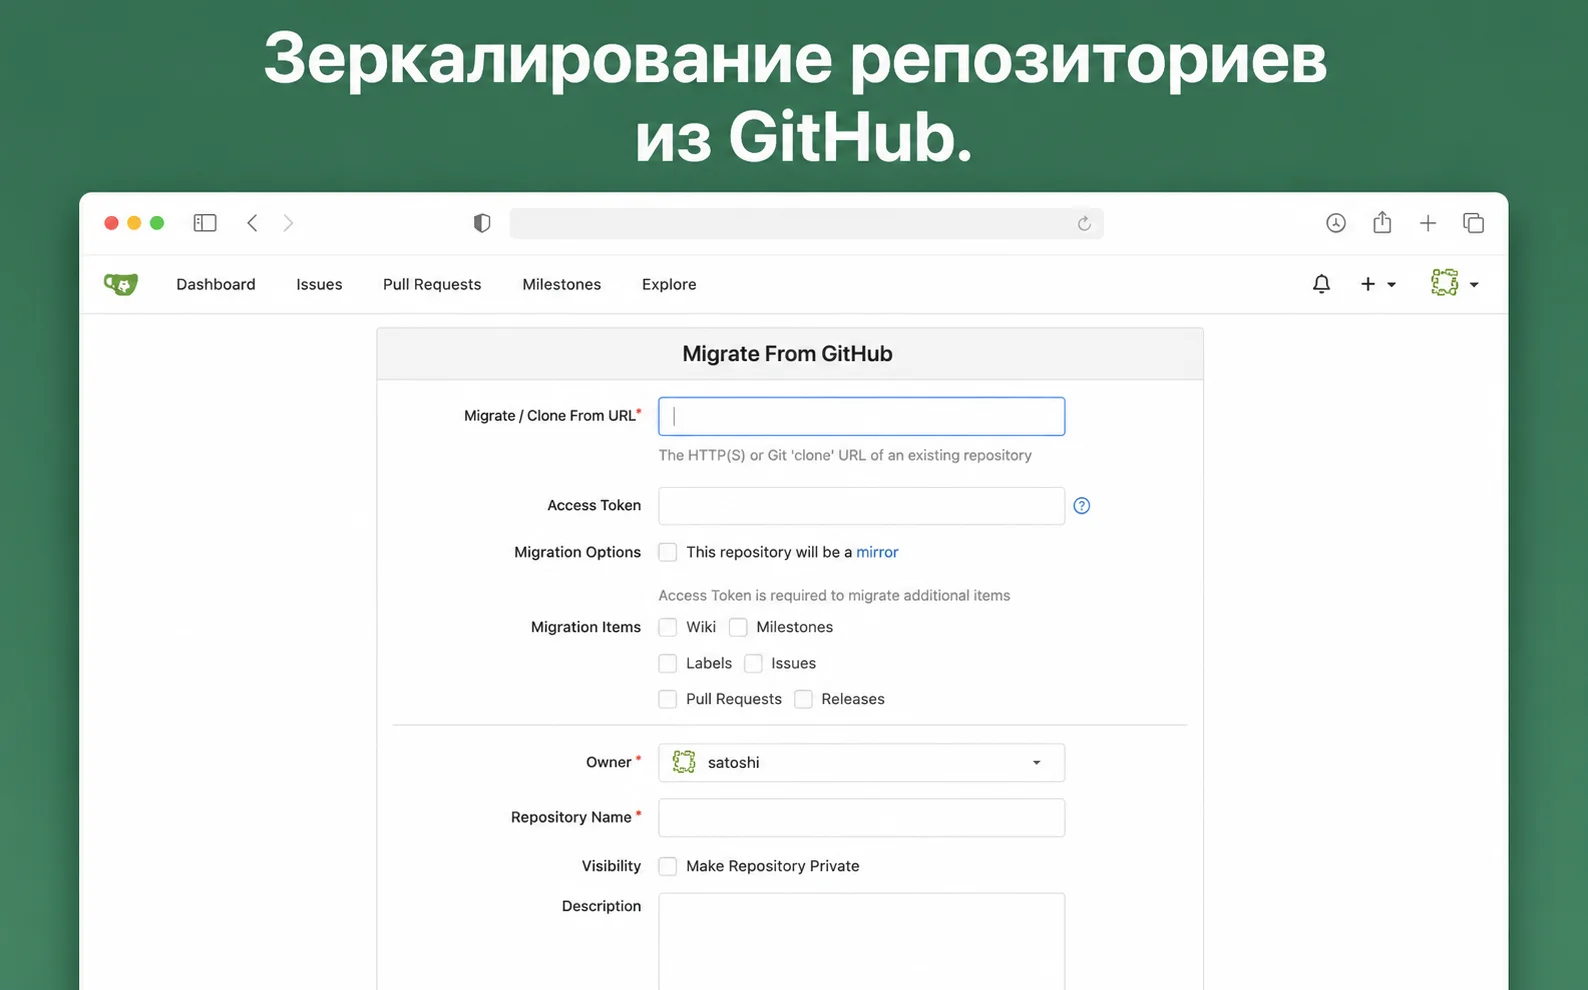This screenshot has height=990, width=1588.
Task: Click satoshi avatar in Owner field
Action: coord(684,762)
